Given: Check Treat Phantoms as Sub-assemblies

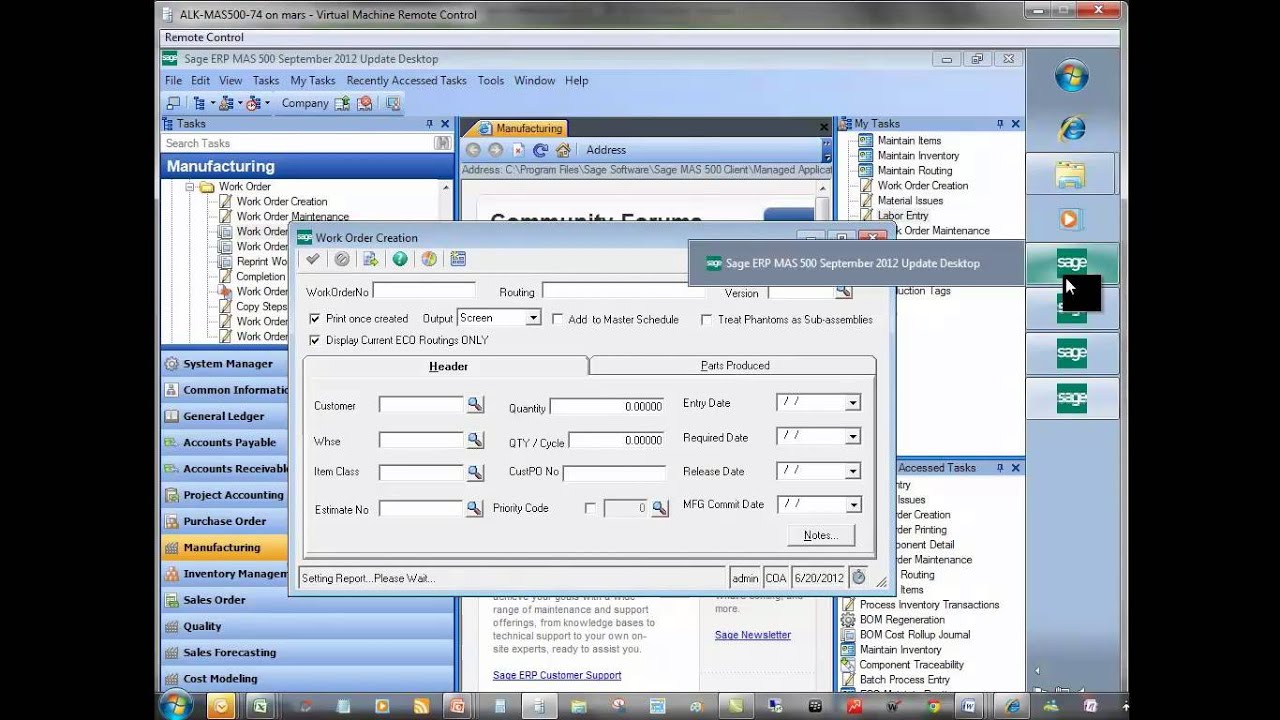Looking at the screenshot, I should [707, 319].
